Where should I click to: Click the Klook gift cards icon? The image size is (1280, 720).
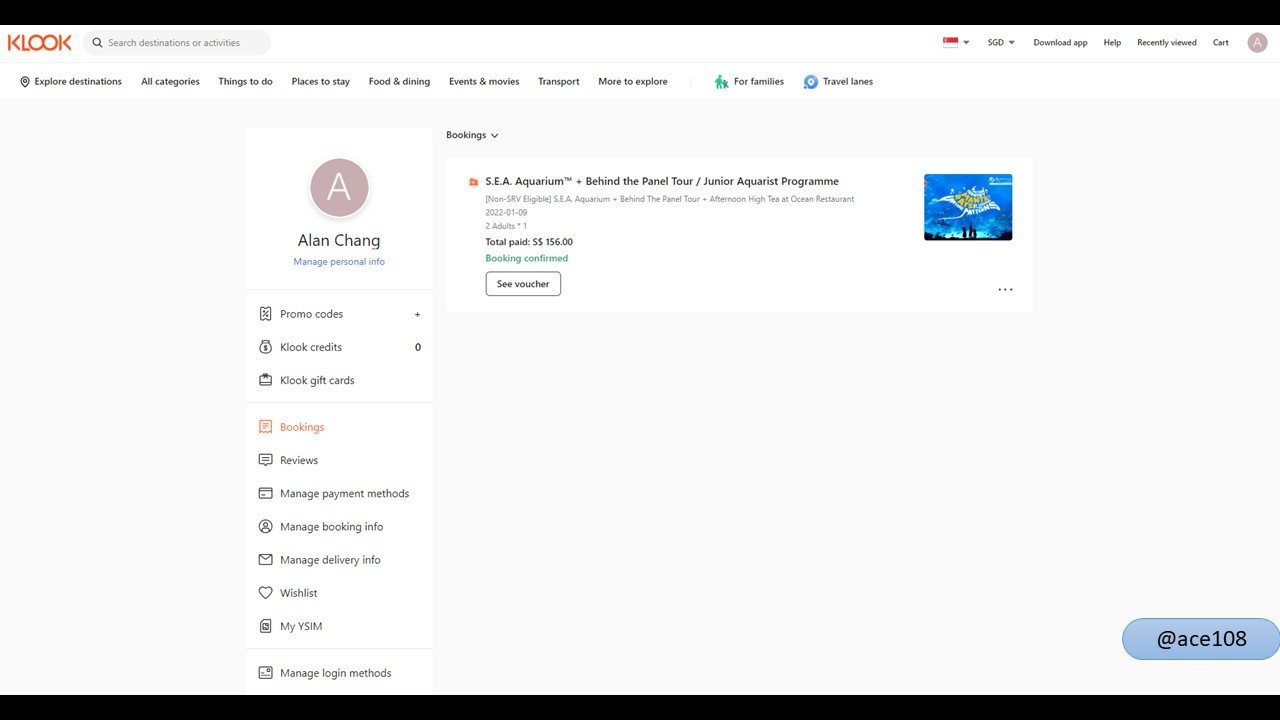tap(265, 380)
